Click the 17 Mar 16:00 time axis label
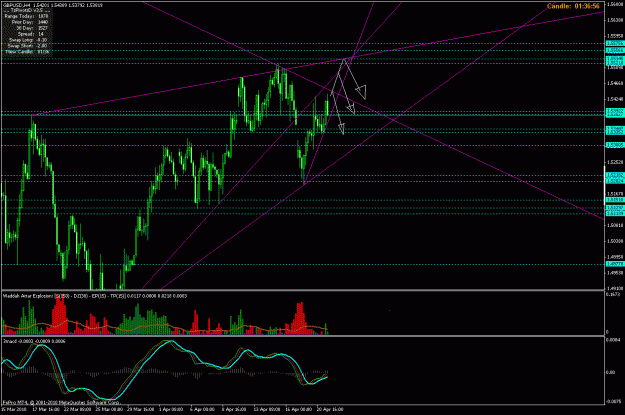The image size is (625, 415). click(x=44, y=409)
